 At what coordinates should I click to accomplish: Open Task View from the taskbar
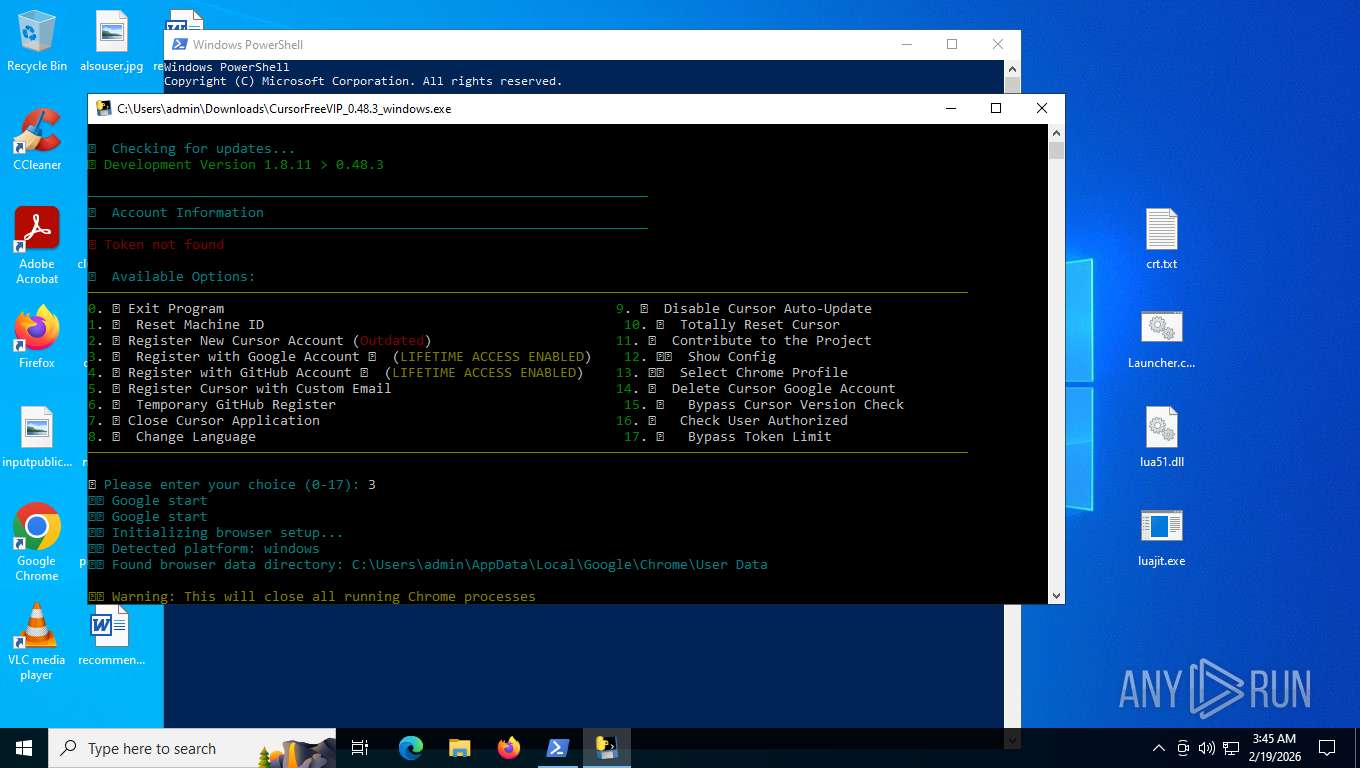point(361,748)
